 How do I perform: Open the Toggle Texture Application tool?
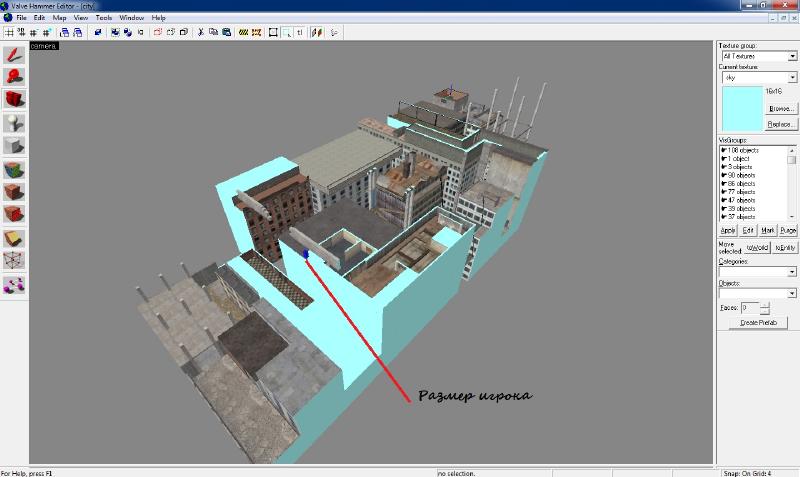pos(14,169)
